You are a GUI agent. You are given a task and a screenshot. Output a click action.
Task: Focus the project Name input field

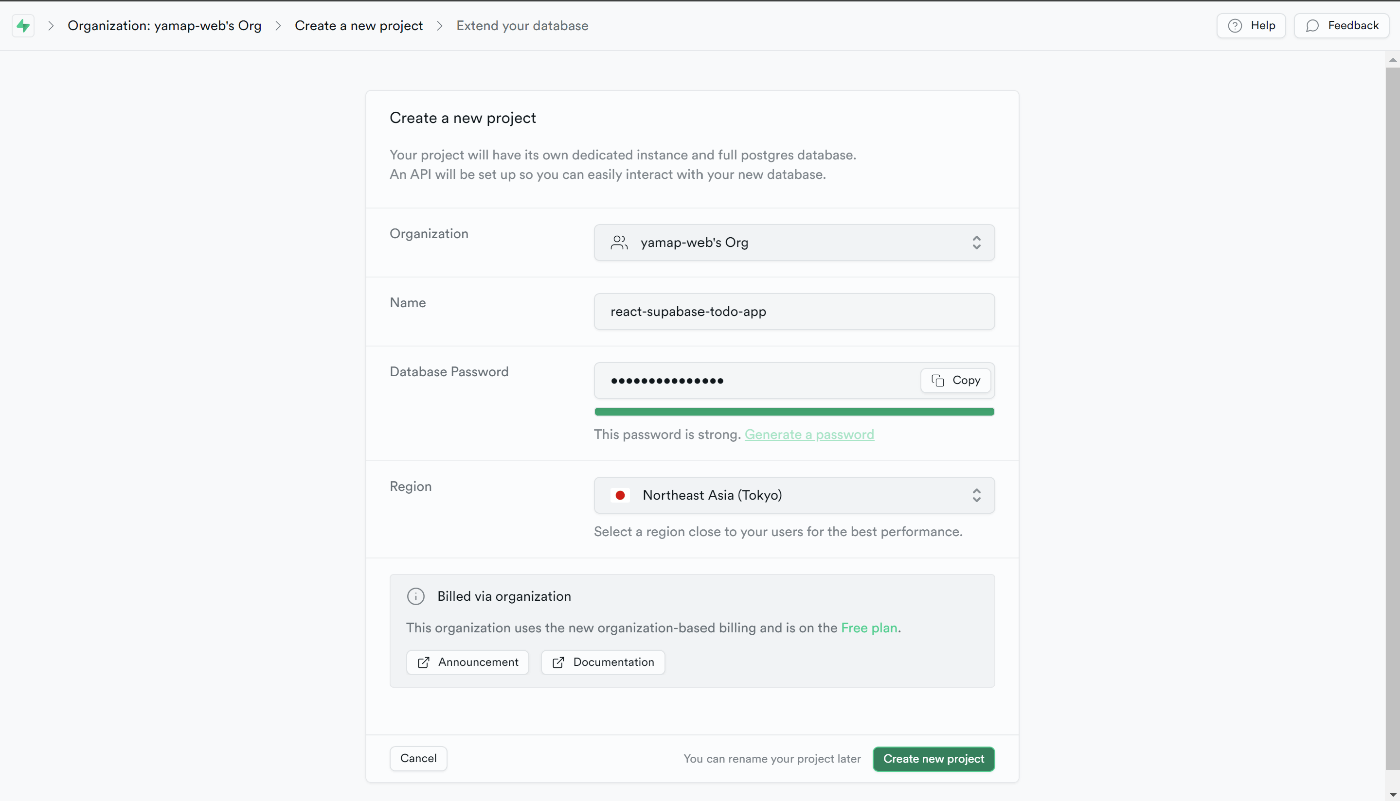(x=794, y=311)
